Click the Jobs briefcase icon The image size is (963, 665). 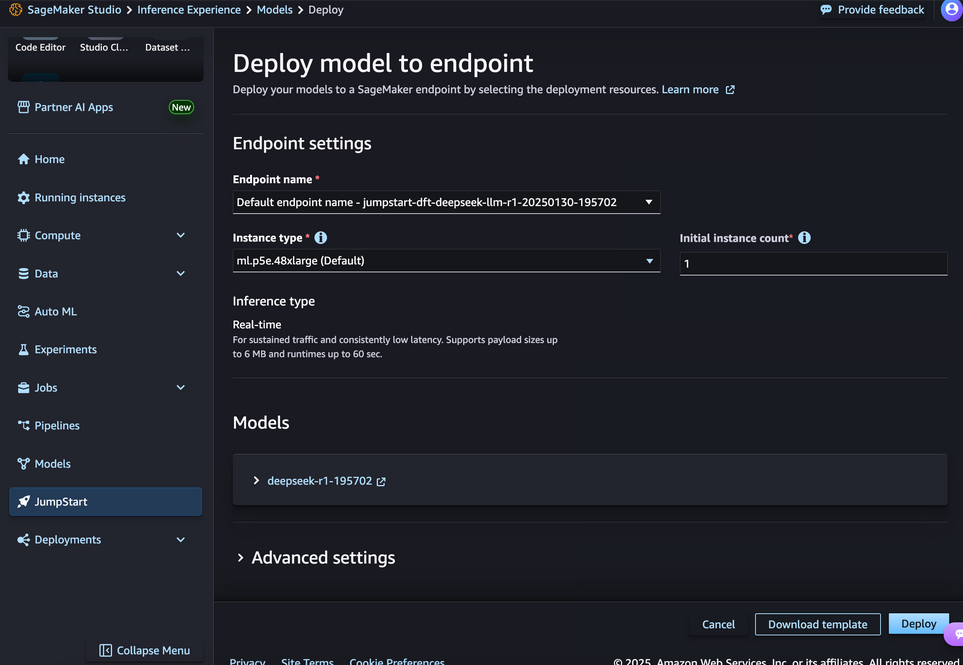coord(23,388)
